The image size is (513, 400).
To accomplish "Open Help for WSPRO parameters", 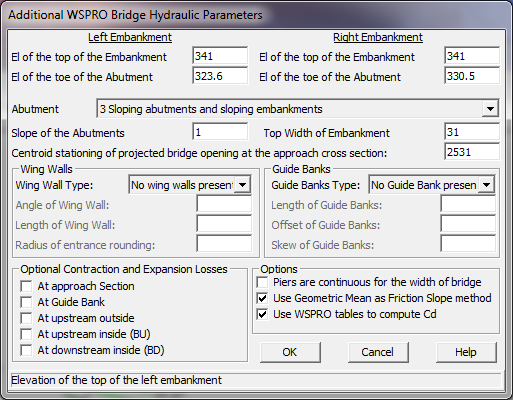I will [466, 352].
